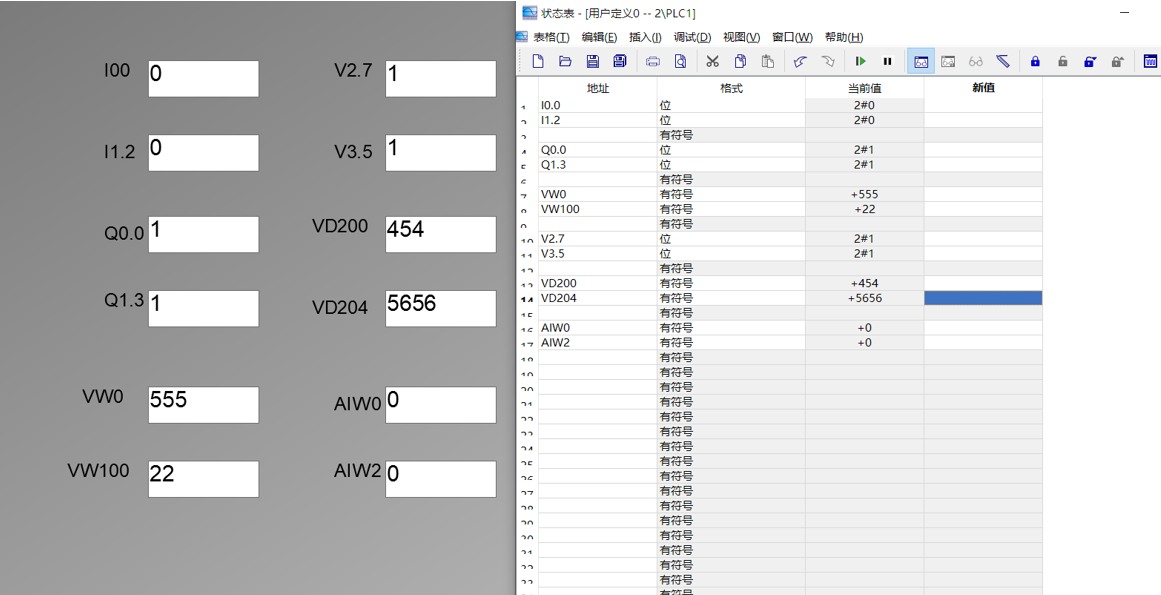Click the Save All double-disk icon
1161x595 pixels.
pyautogui.click(x=620, y=61)
